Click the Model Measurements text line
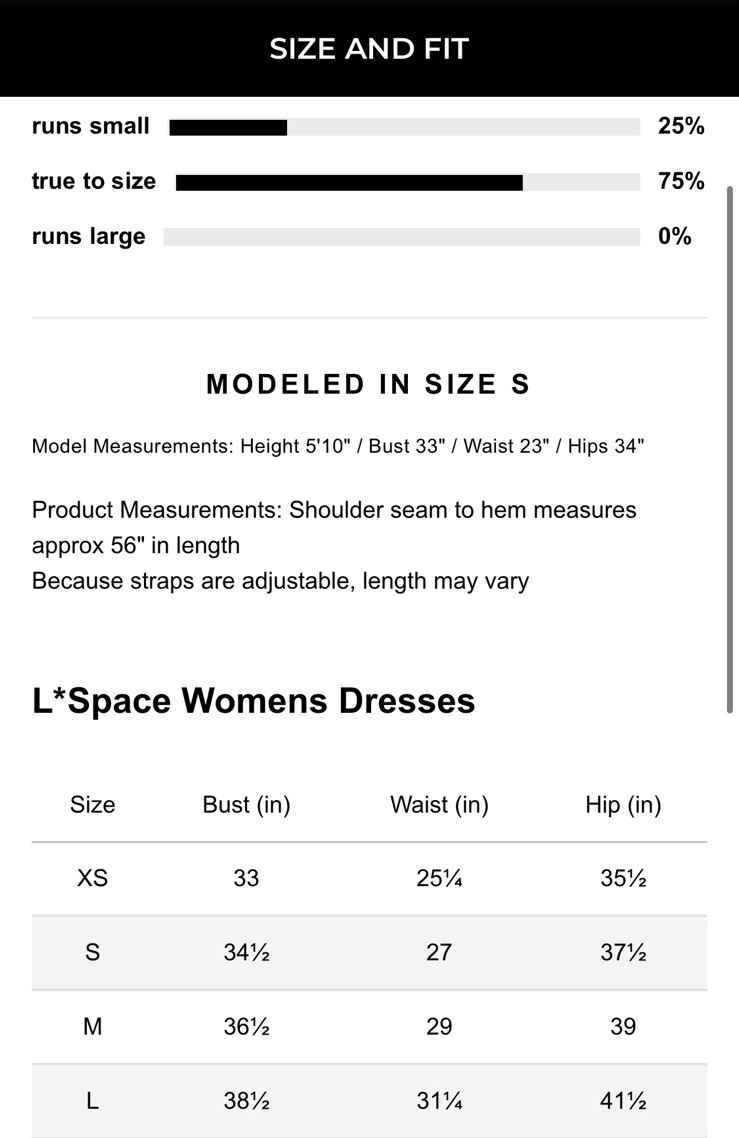 click(x=338, y=446)
